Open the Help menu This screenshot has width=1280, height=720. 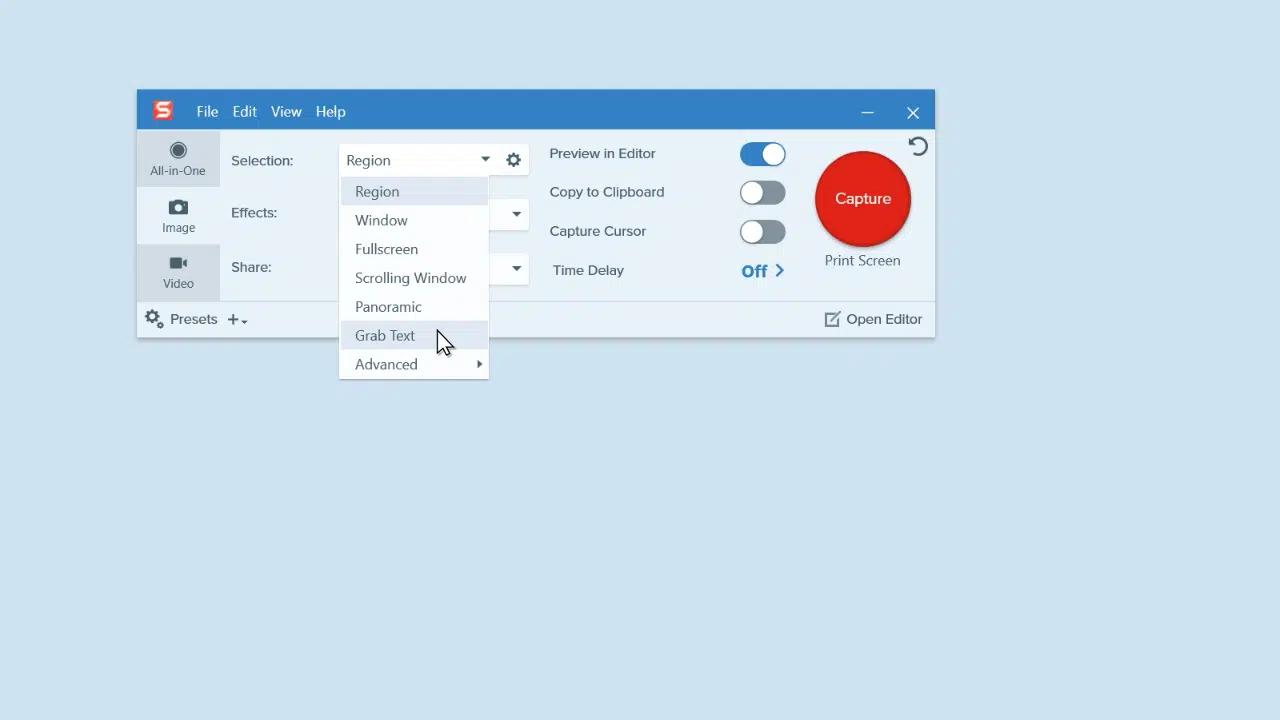[331, 112]
